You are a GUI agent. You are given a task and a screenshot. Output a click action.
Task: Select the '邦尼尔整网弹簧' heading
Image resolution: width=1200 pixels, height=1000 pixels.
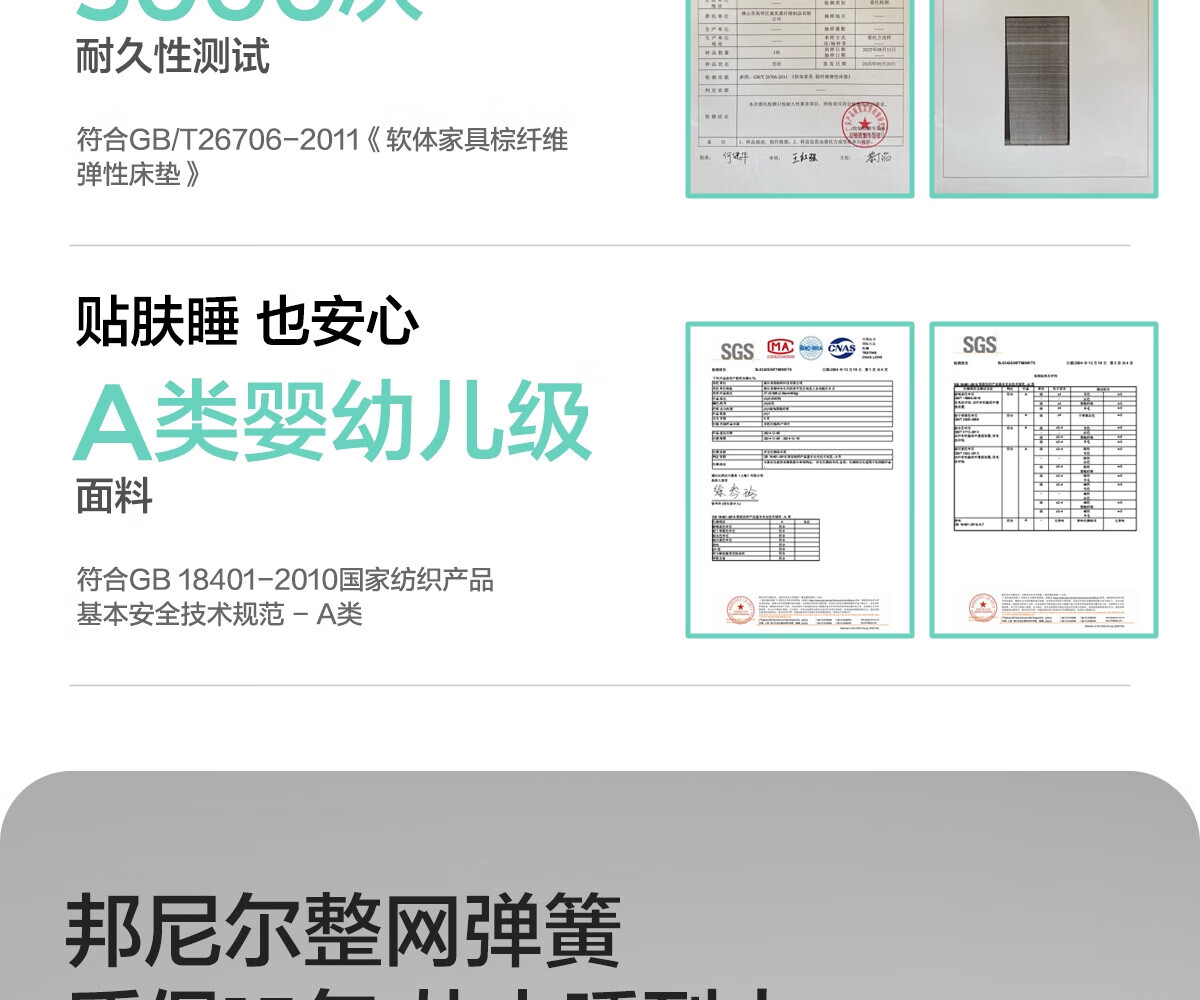coord(343,931)
